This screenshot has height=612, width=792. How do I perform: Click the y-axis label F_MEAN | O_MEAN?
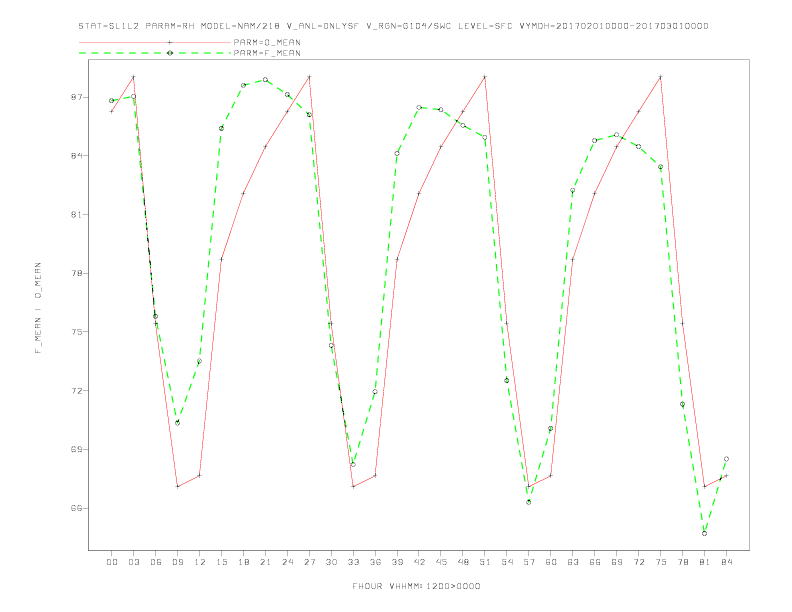pos(38,308)
